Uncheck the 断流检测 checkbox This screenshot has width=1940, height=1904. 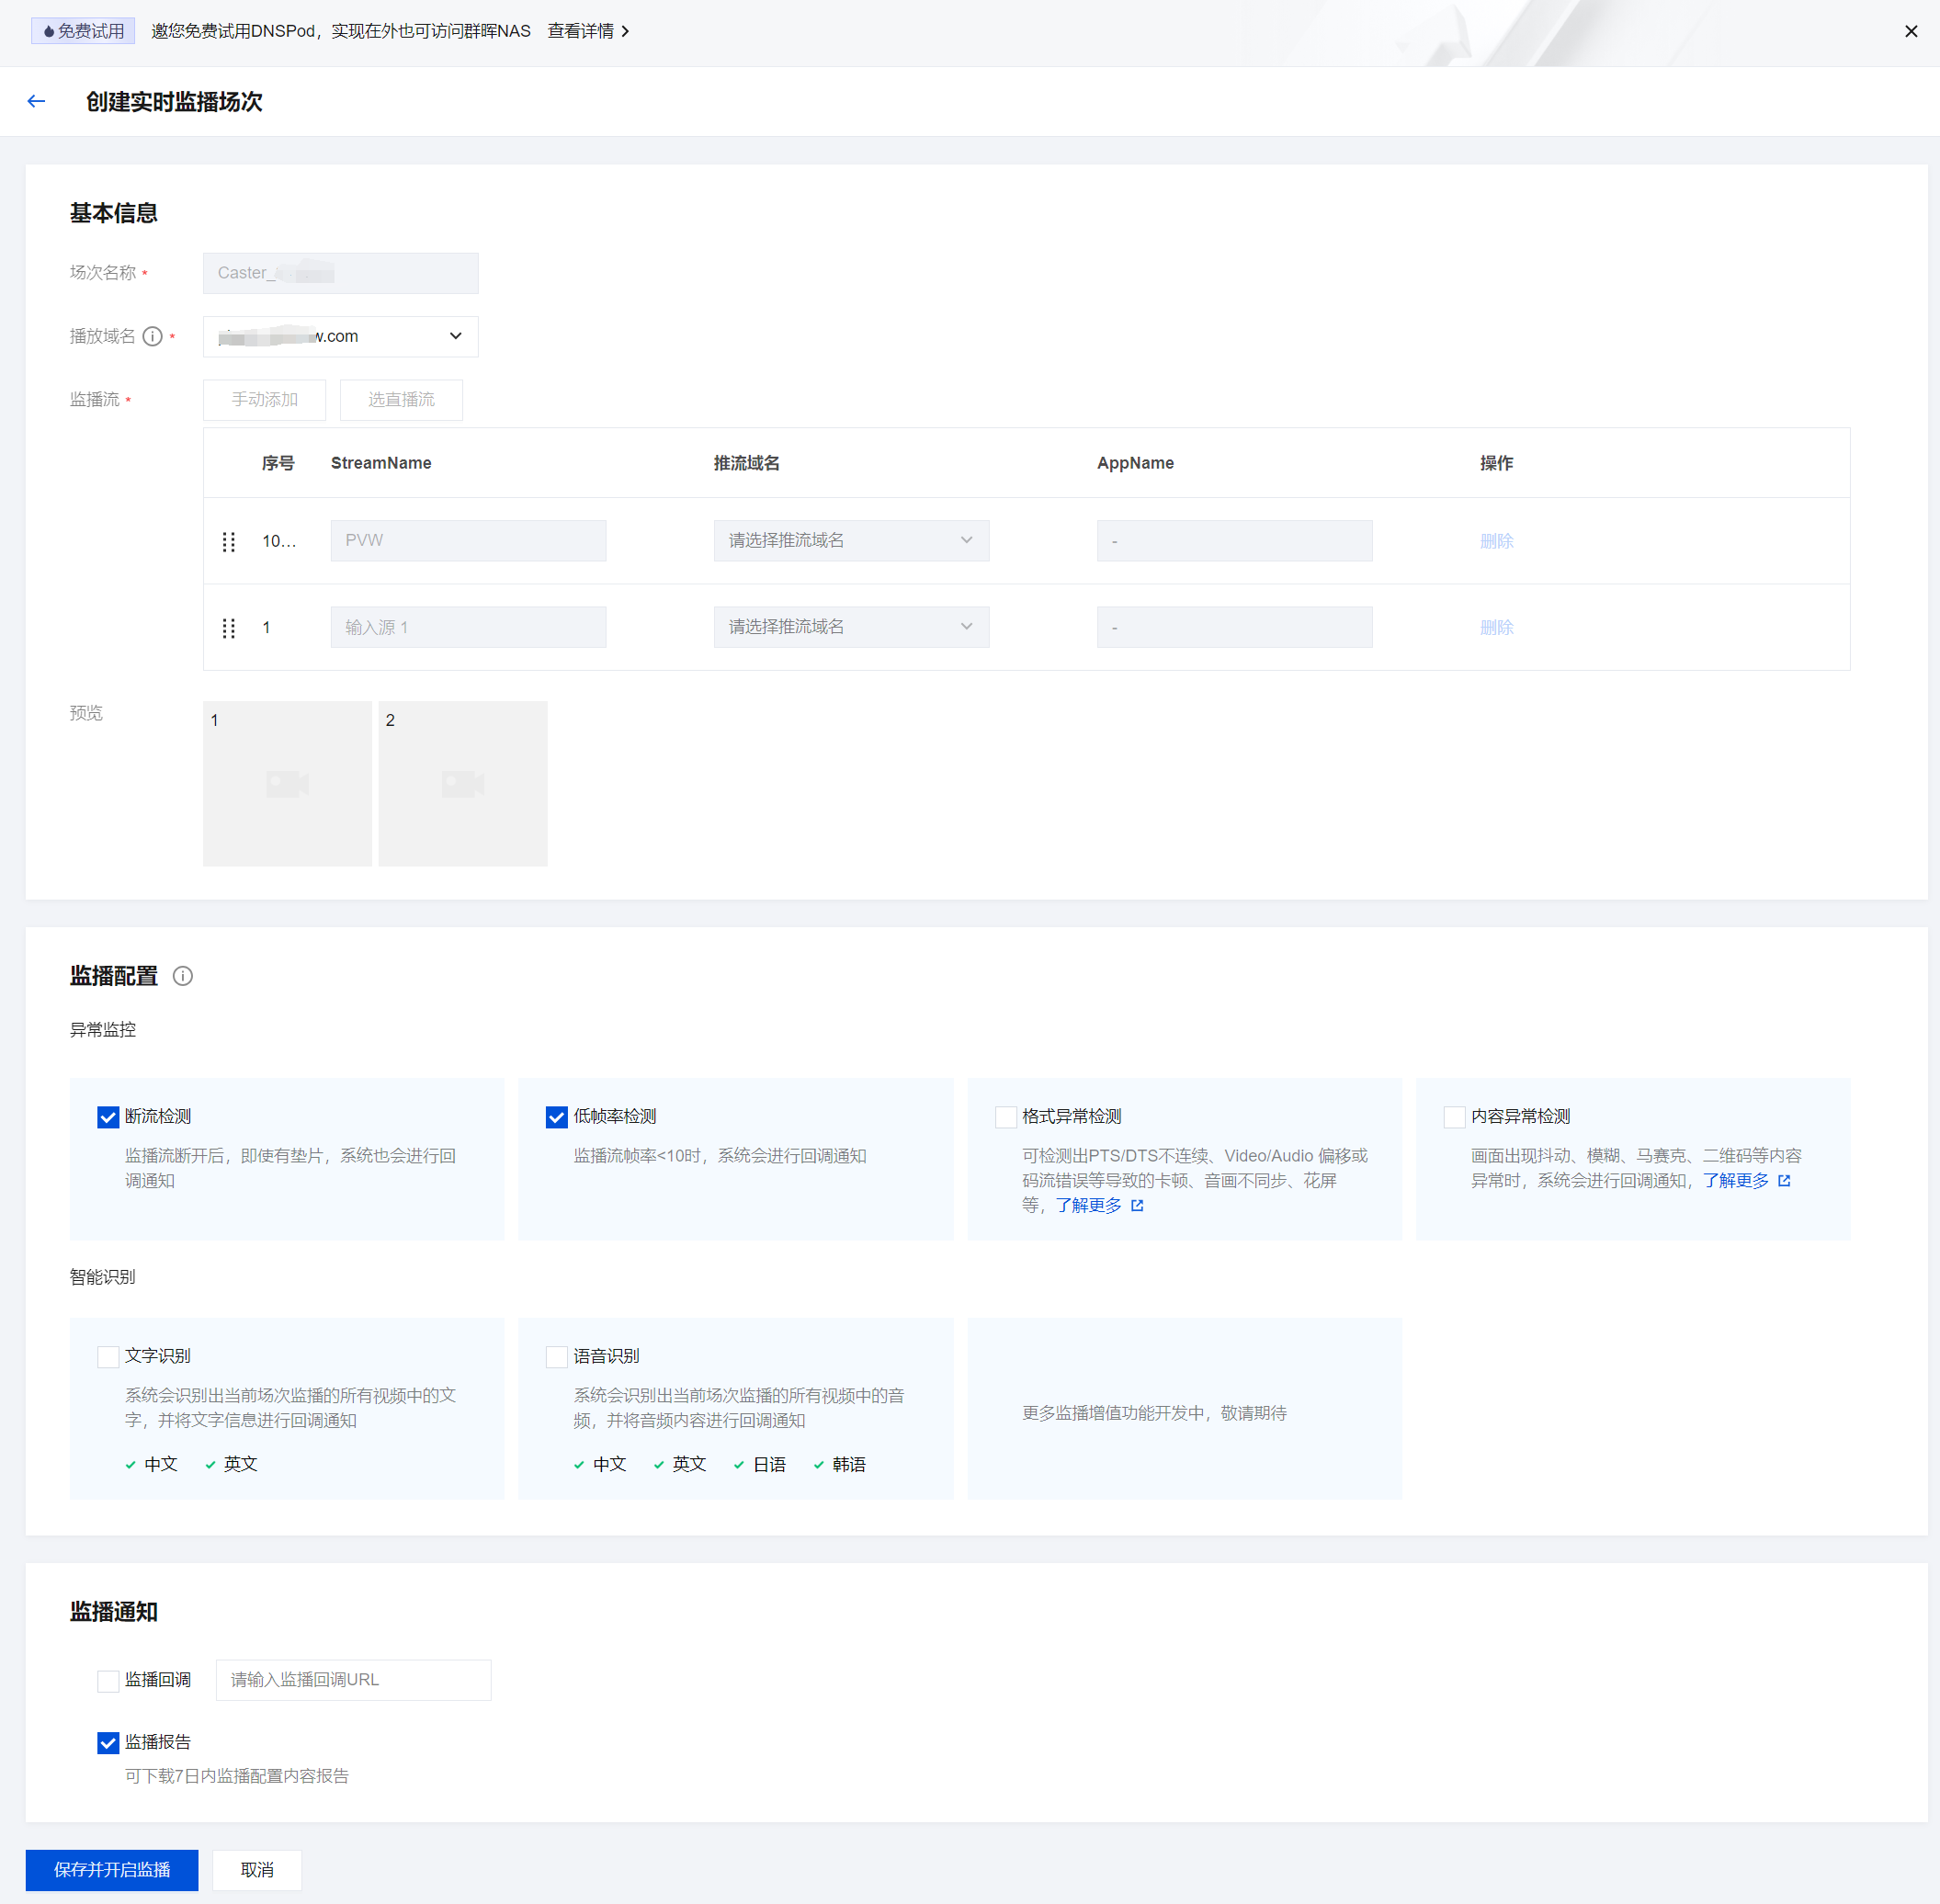pyautogui.click(x=108, y=1117)
